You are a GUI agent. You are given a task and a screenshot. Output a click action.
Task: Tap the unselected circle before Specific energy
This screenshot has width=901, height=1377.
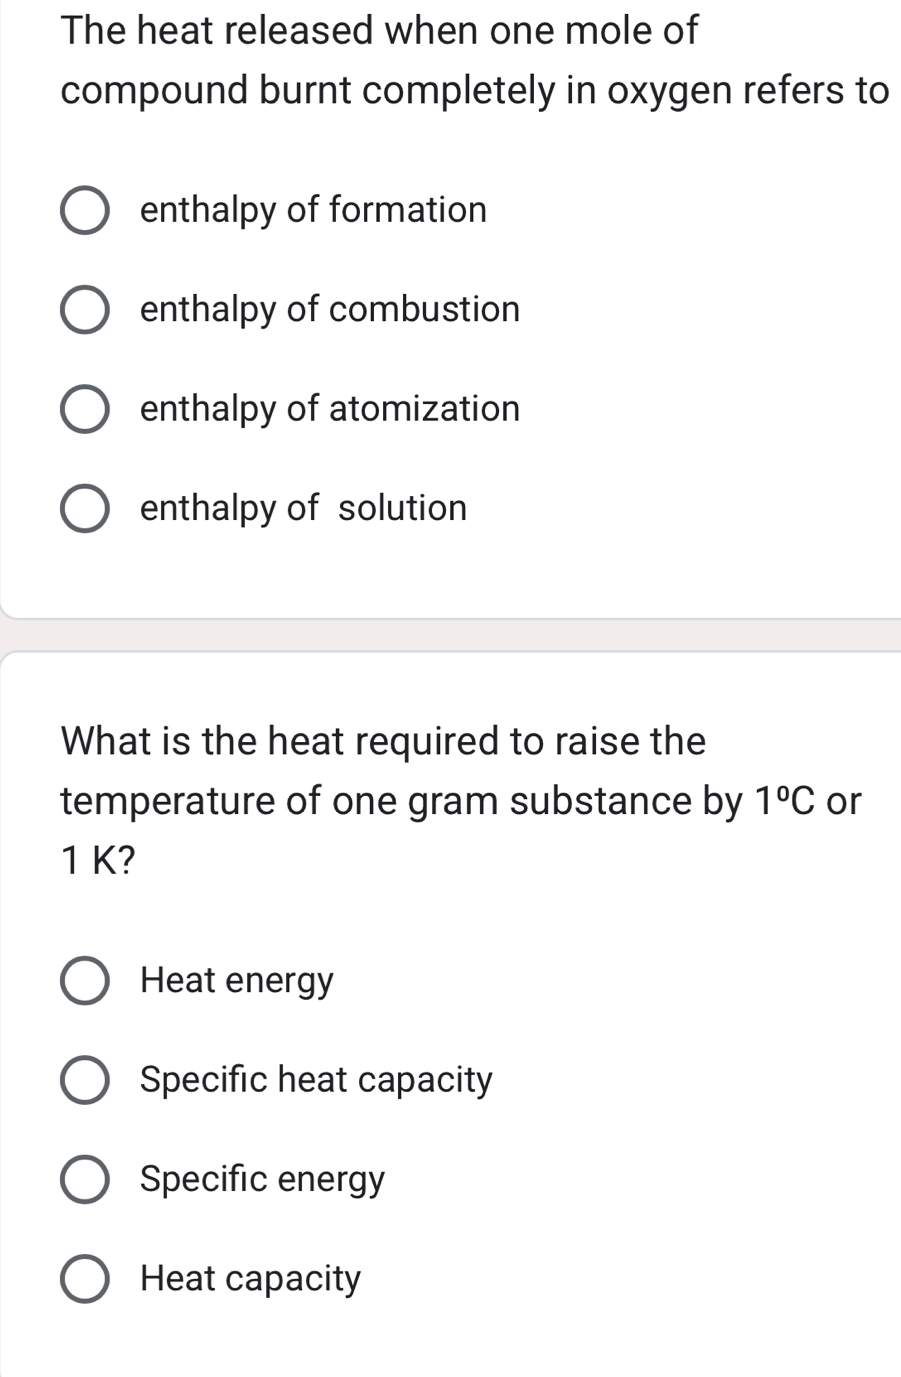click(85, 1180)
